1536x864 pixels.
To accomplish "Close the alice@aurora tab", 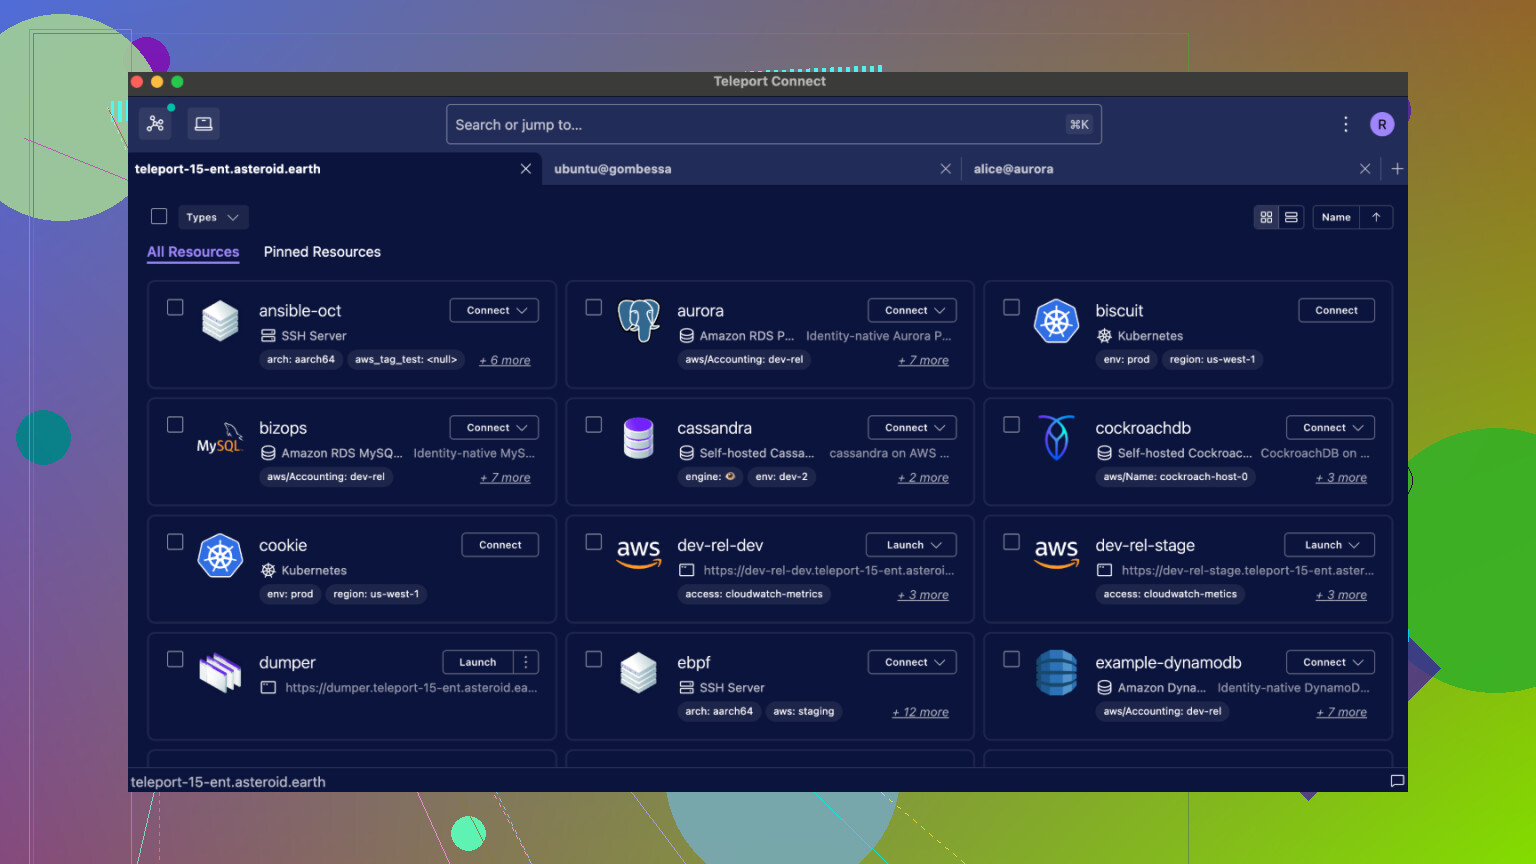I will [1365, 169].
